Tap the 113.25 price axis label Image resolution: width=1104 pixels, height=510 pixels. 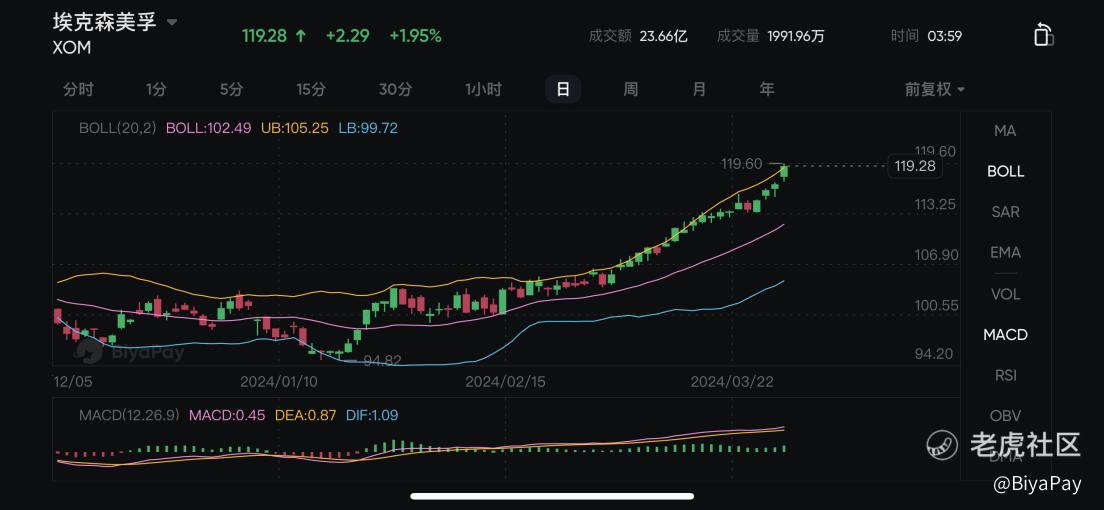(936, 205)
